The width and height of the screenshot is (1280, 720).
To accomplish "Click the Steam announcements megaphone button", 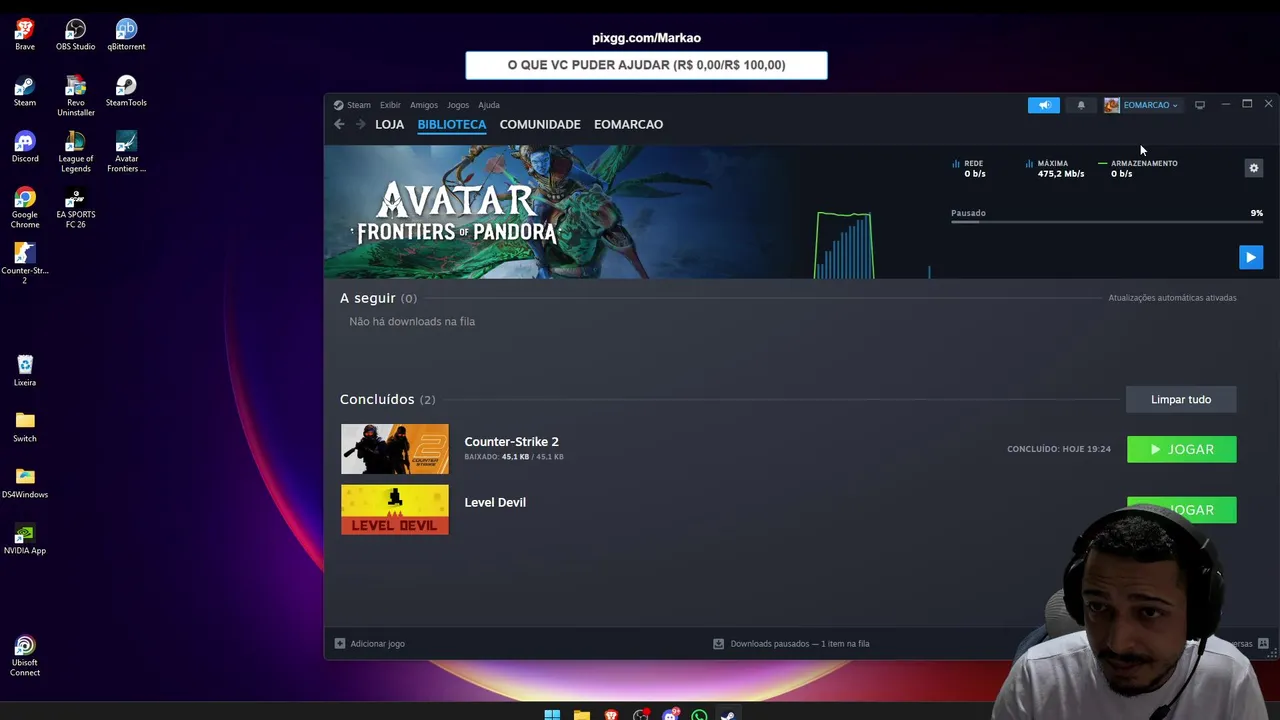I will pos(1043,105).
